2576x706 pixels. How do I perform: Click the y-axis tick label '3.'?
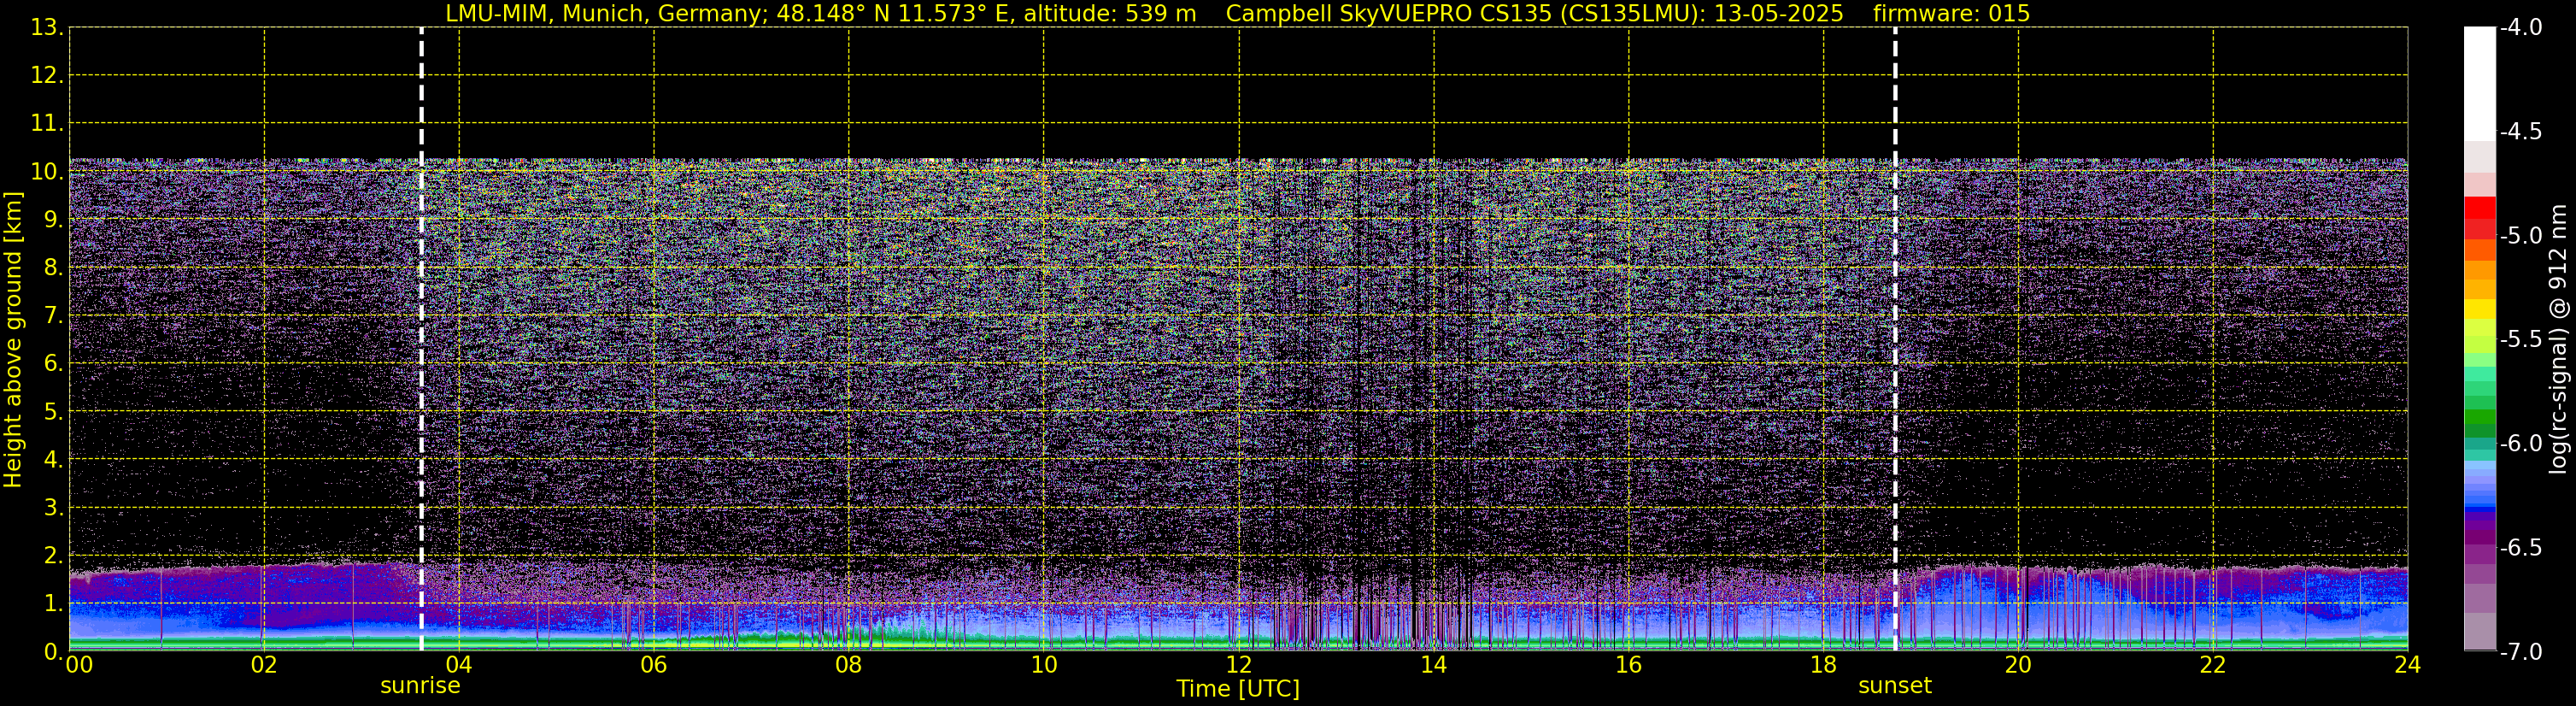point(53,508)
